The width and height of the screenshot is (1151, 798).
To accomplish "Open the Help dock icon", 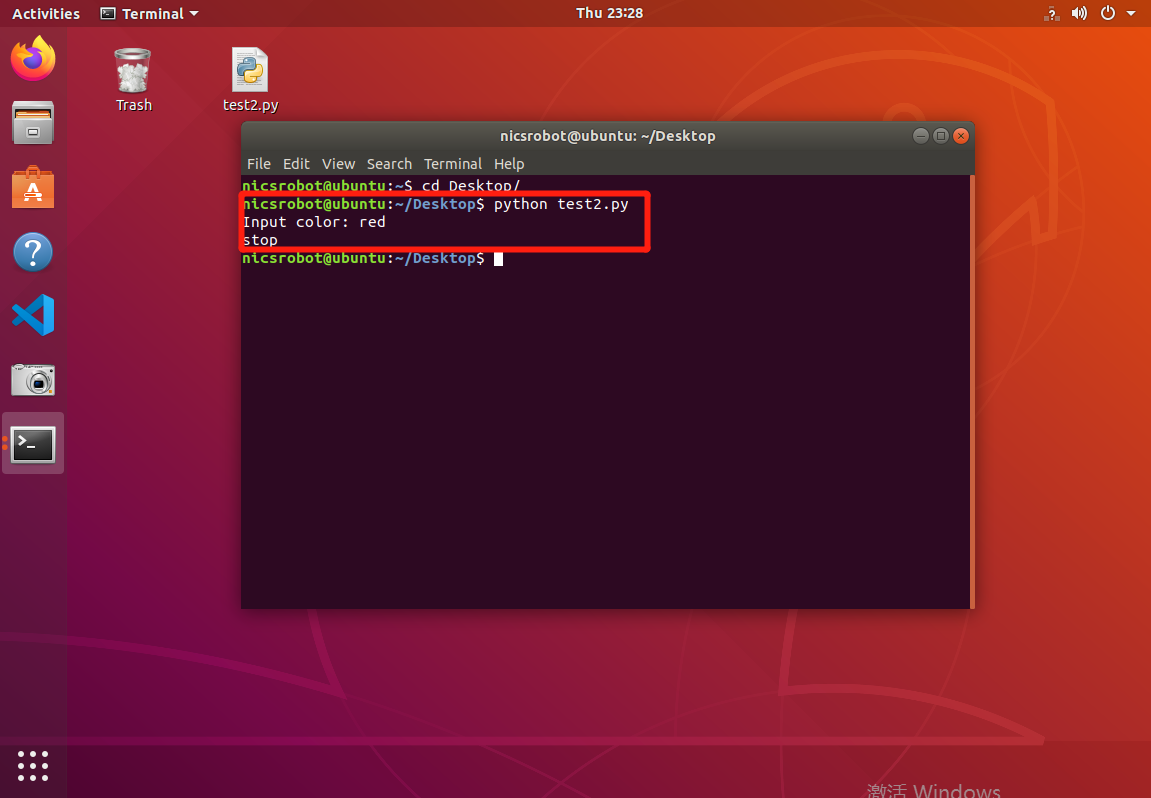I will click(33, 252).
